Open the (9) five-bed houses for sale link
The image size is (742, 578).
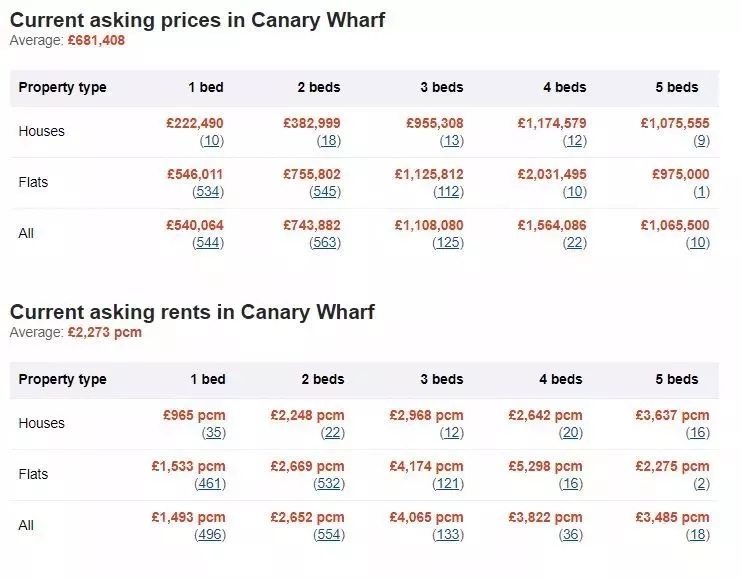click(x=701, y=141)
